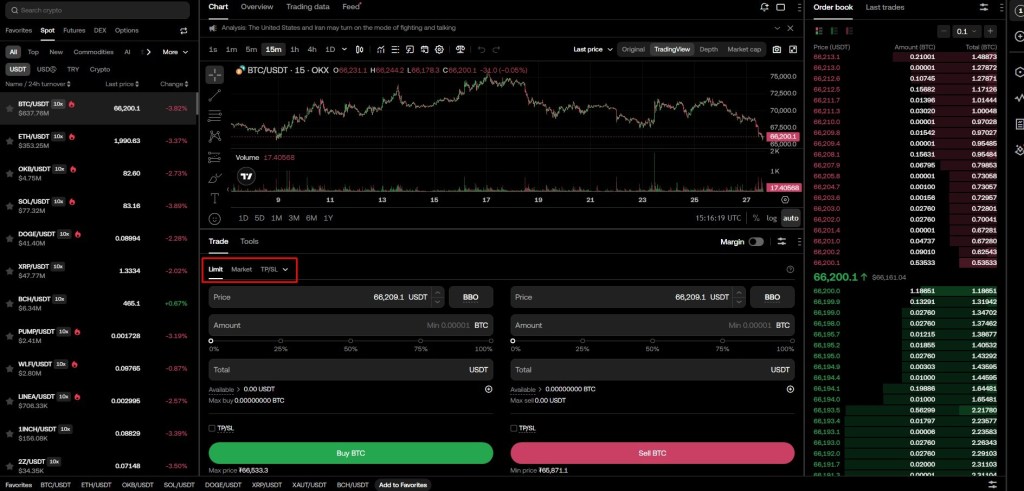The width and height of the screenshot is (1024, 491).
Task: Open the emoji sticker tool
Action: pyautogui.click(x=215, y=219)
